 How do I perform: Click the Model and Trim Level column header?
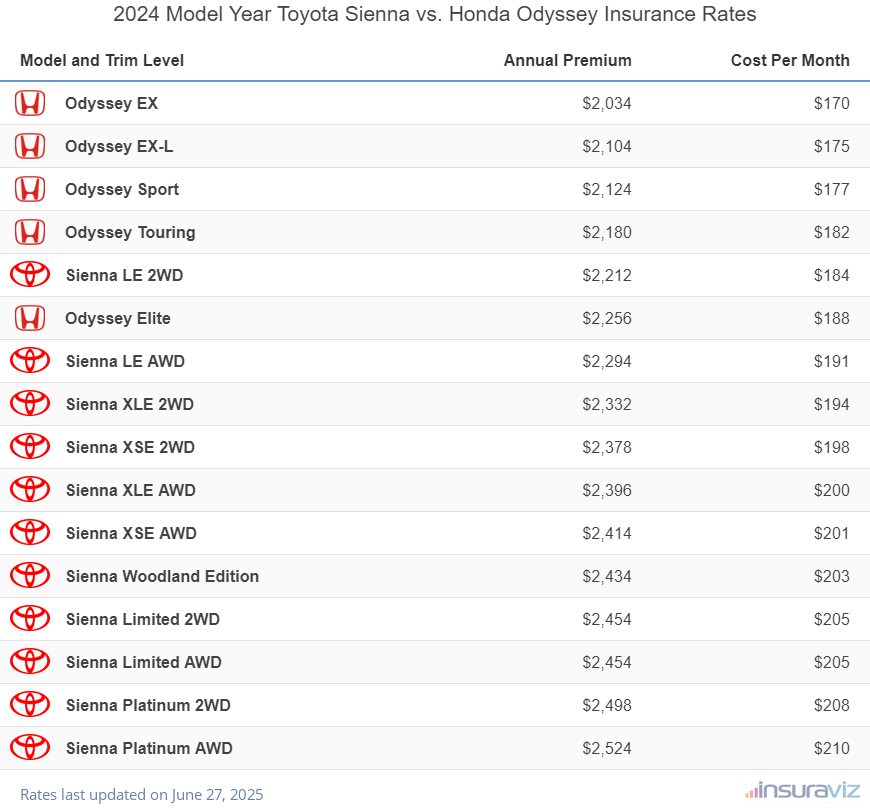[x=102, y=60]
